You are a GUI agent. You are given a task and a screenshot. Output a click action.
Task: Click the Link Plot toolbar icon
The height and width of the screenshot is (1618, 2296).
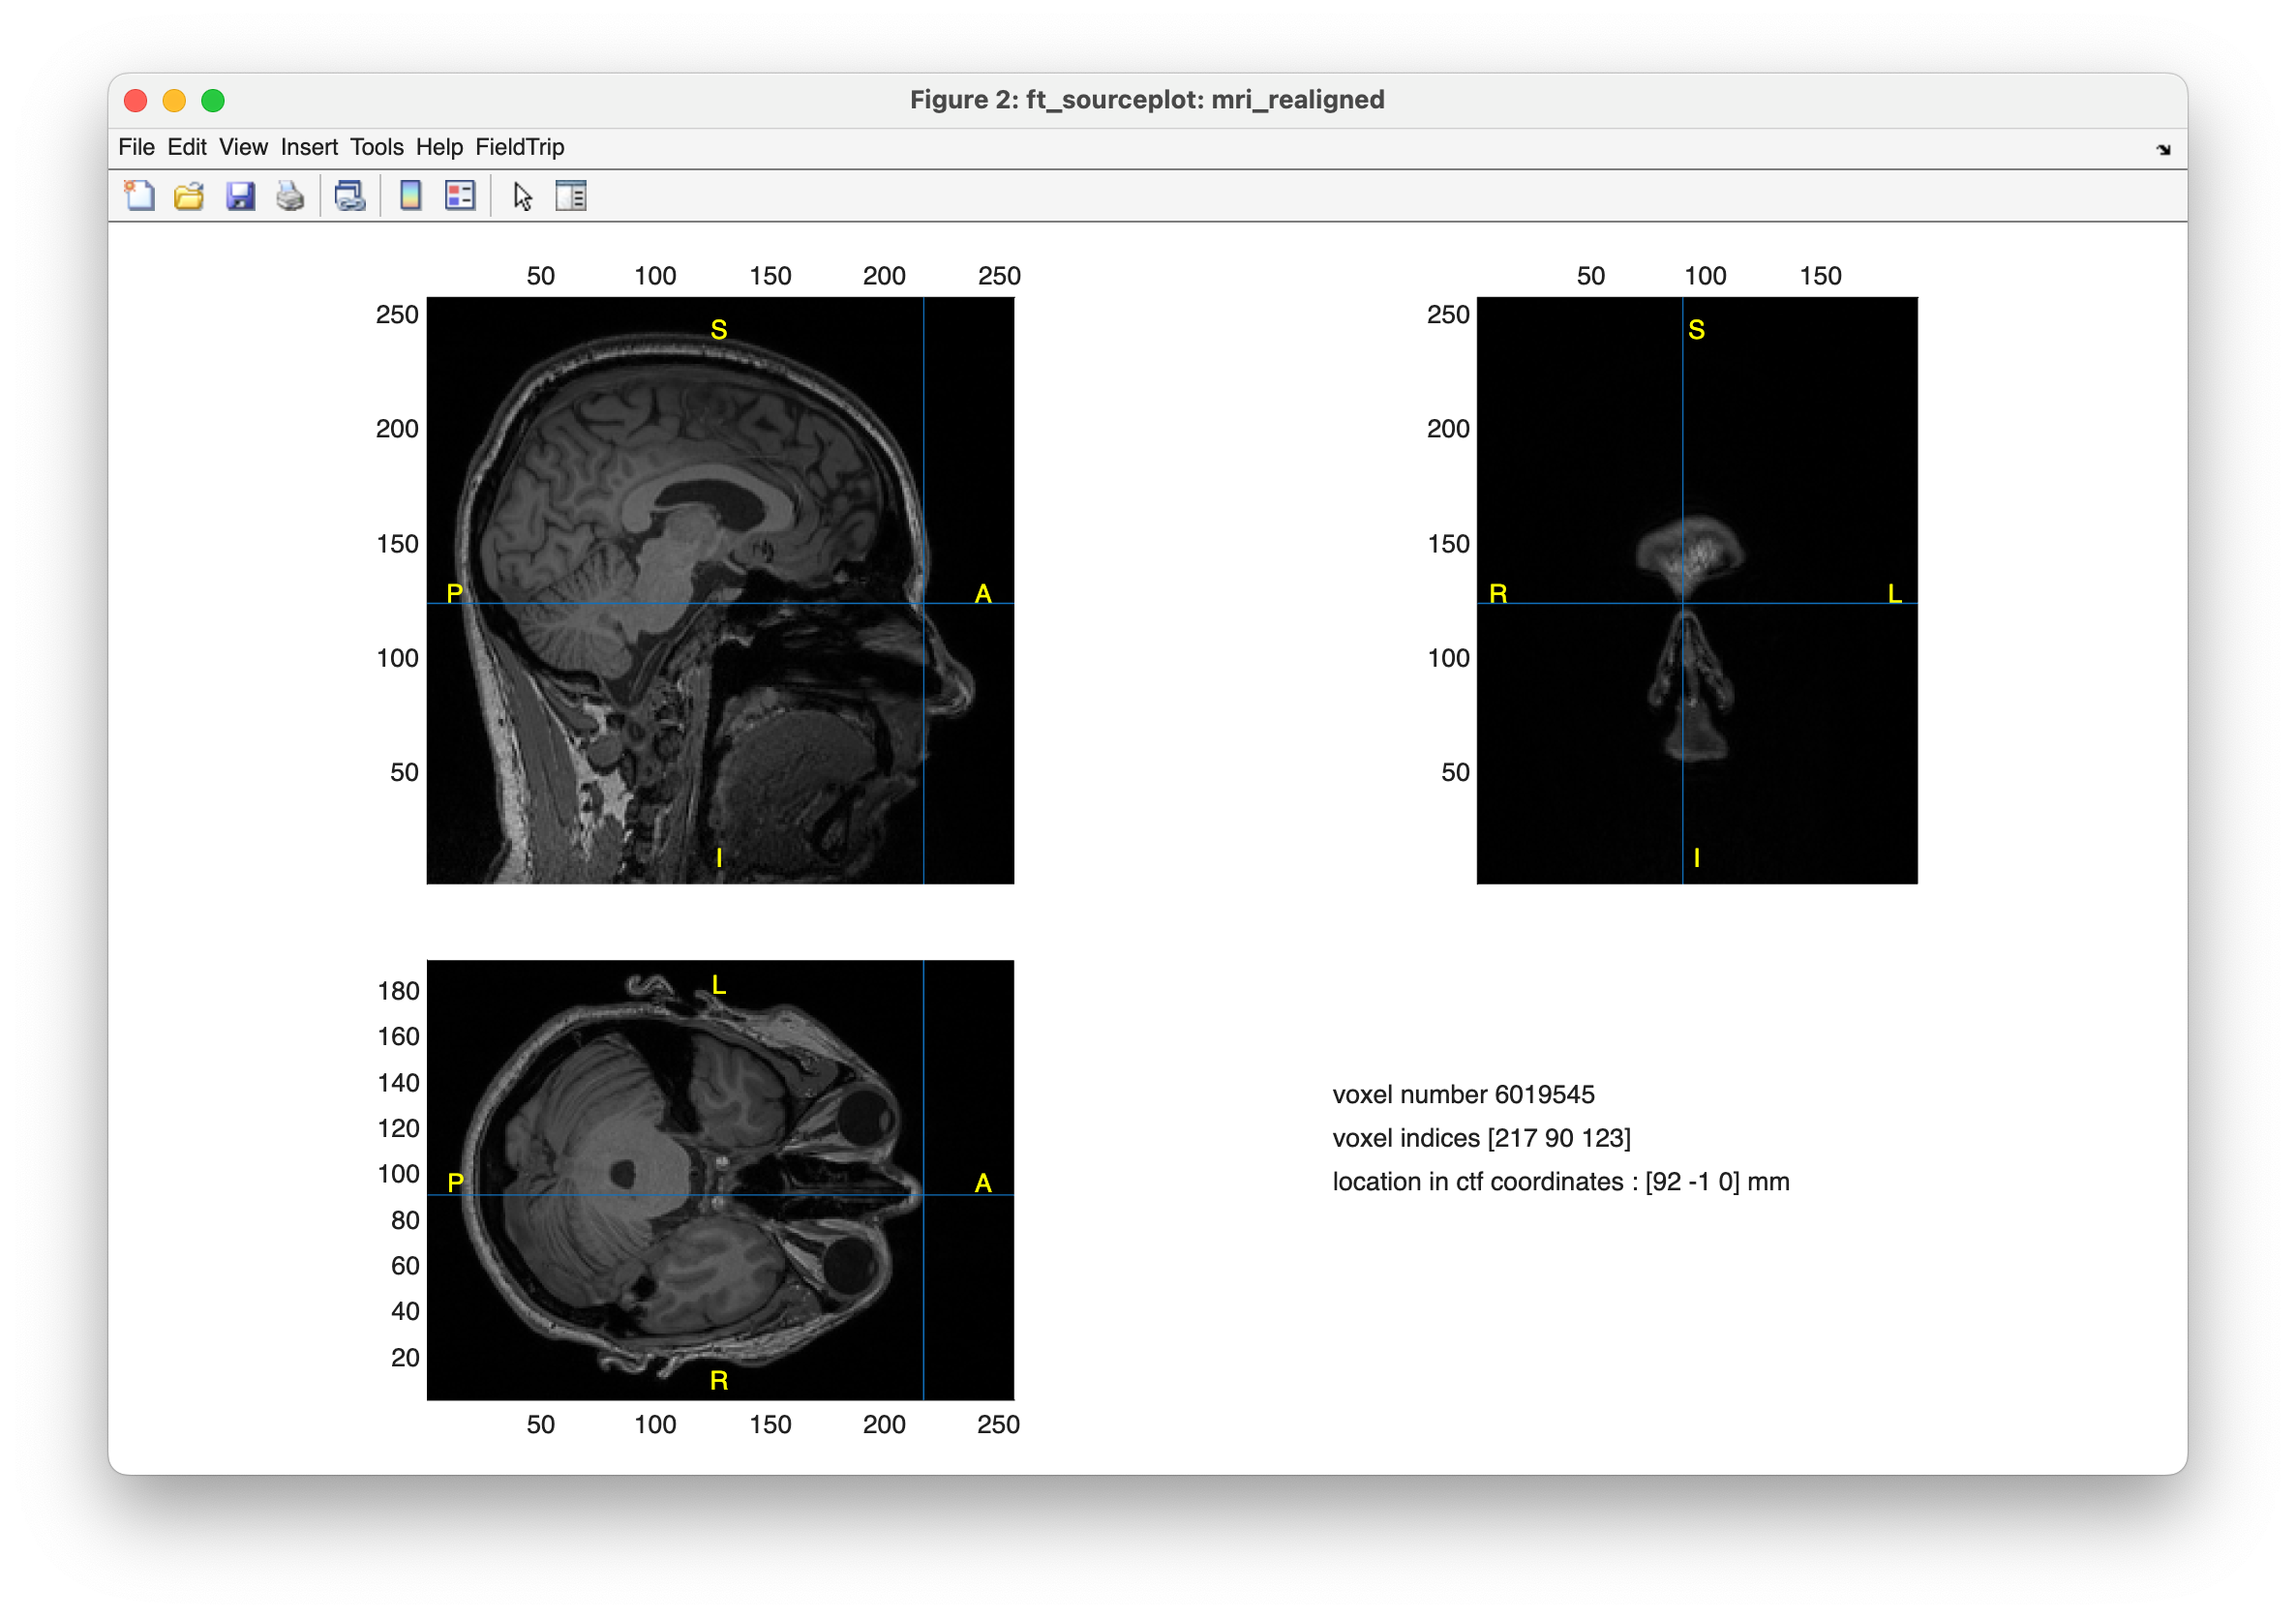[x=350, y=196]
